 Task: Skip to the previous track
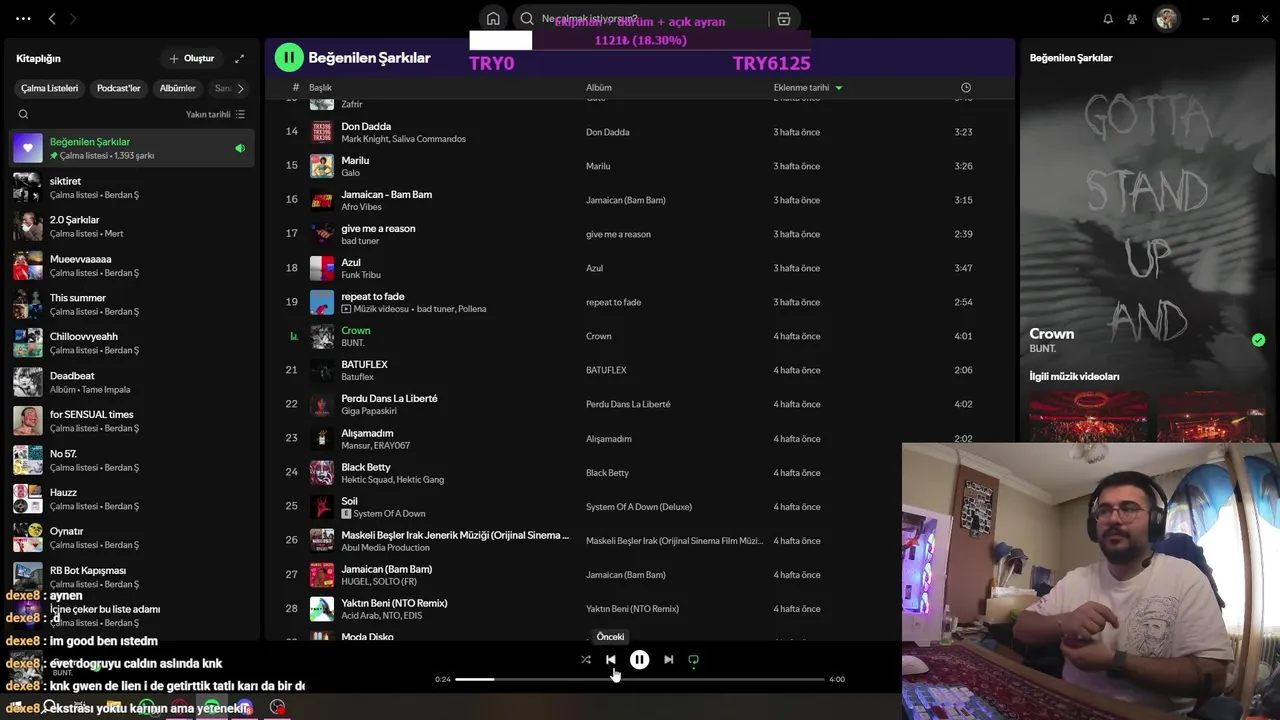(610, 659)
